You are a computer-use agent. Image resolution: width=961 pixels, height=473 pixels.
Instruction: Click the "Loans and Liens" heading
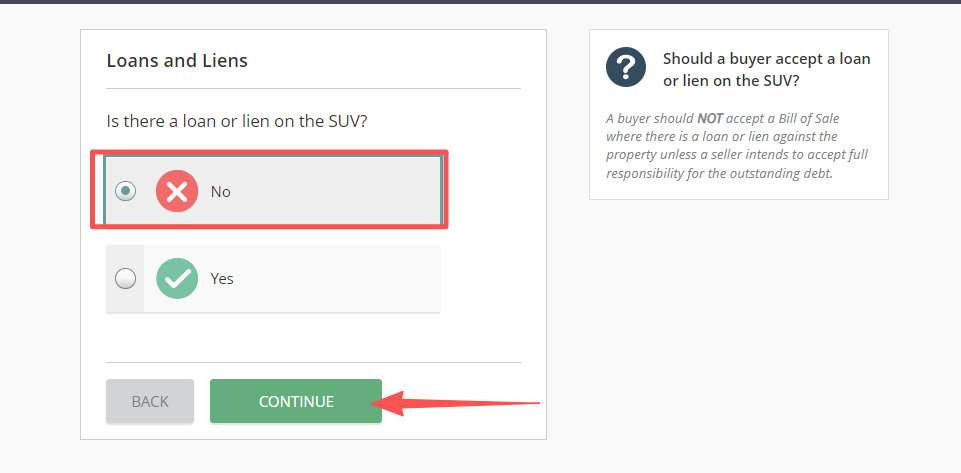[x=177, y=61]
